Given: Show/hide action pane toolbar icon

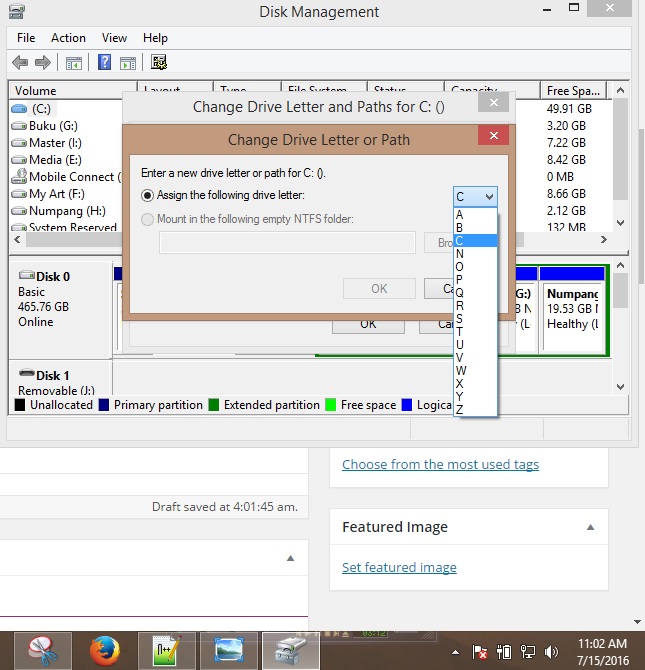Looking at the screenshot, I should 128,63.
